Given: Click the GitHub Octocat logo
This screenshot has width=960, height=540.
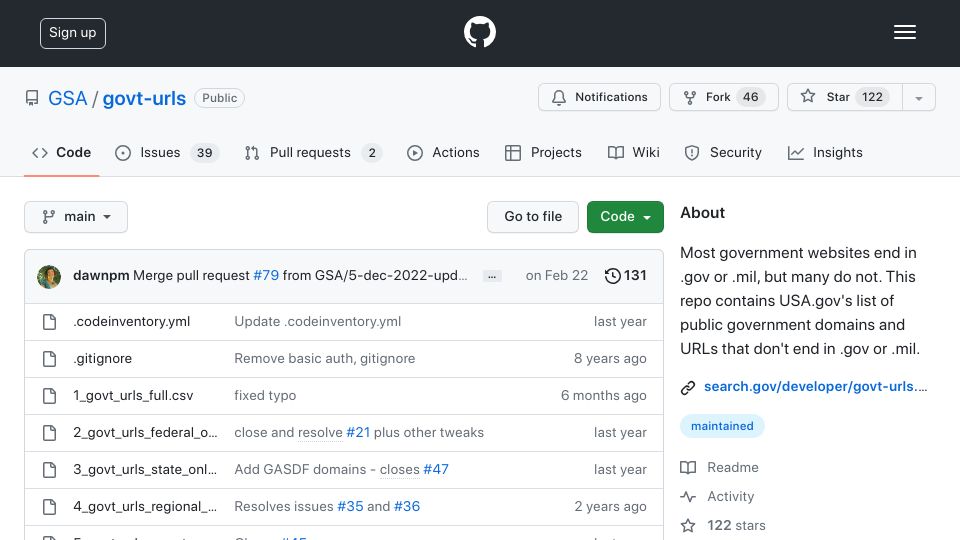Looking at the screenshot, I should pos(479,32).
